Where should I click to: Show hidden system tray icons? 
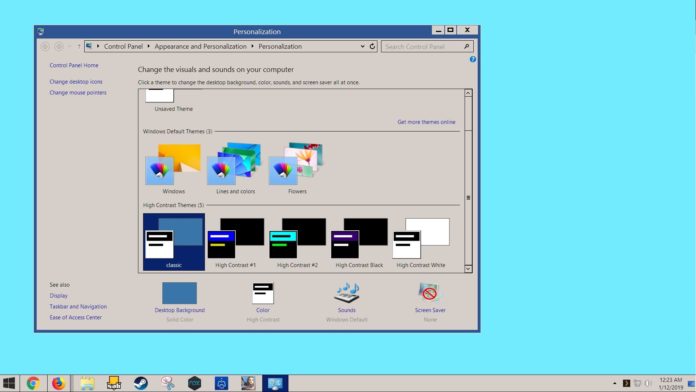pos(614,383)
